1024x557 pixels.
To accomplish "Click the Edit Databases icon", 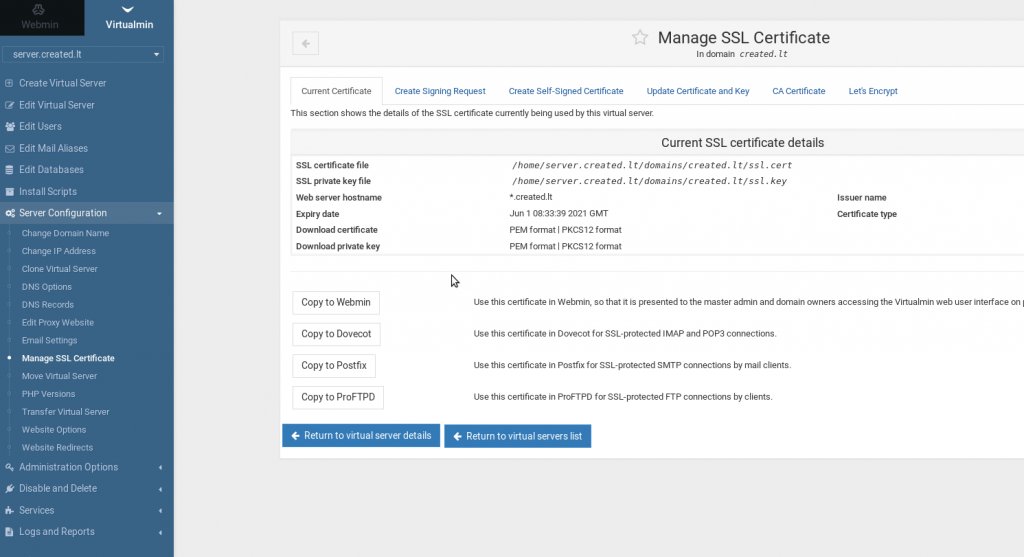I will pyautogui.click(x=9, y=170).
